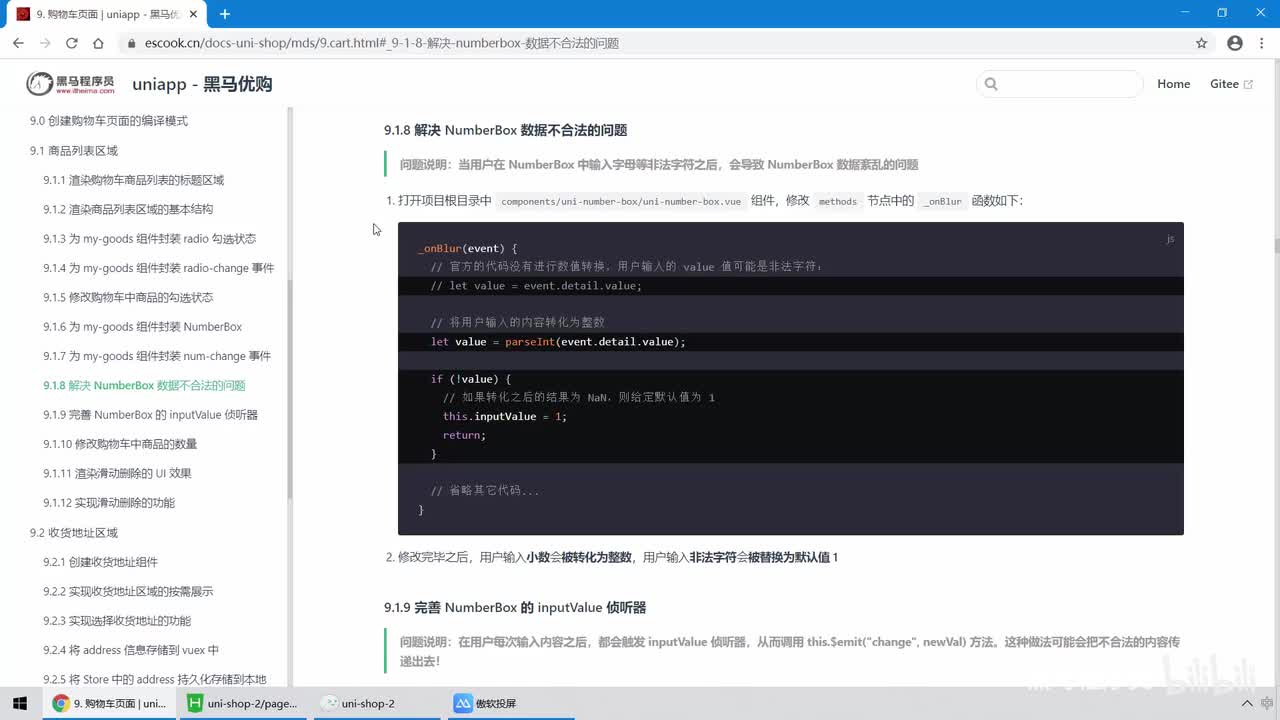Image resolution: width=1280 pixels, height=720 pixels.
Task: Open sidebar item 9.0 创建购物车页面的编译模式
Action: pos(109,121)
